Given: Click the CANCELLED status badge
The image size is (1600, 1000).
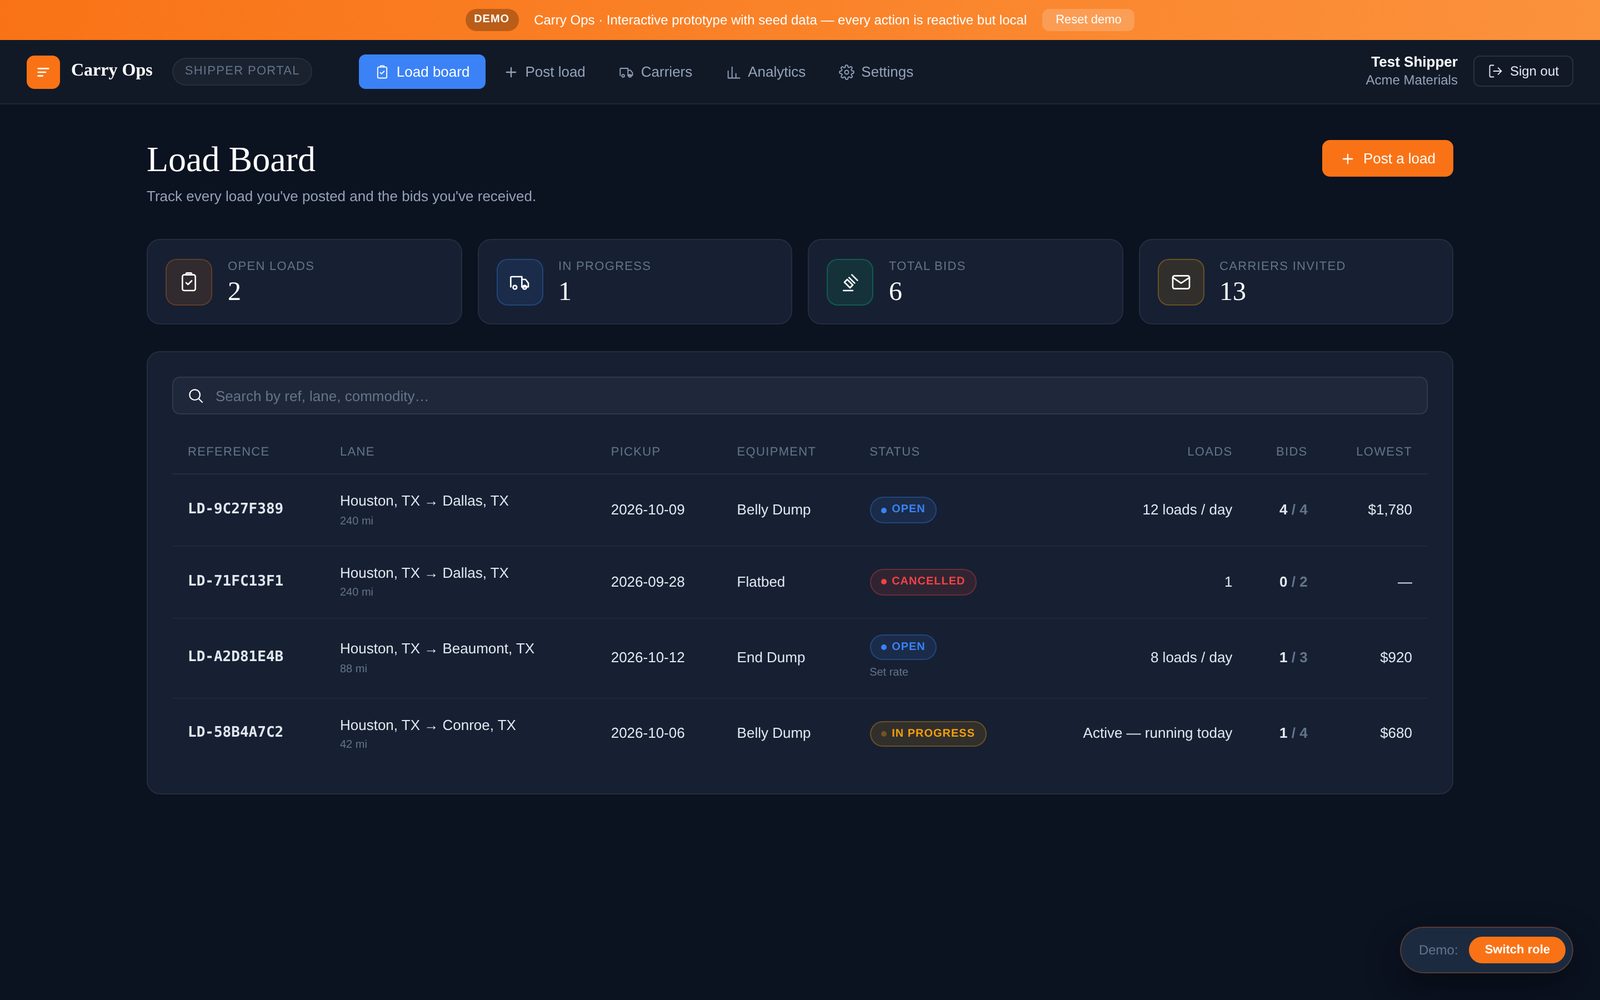Looking at the screenshot, I should click(922, 581).
